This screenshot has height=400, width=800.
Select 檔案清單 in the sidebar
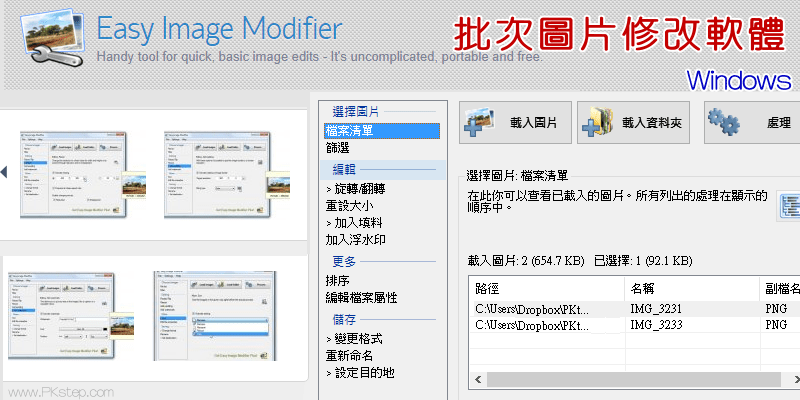382,131
